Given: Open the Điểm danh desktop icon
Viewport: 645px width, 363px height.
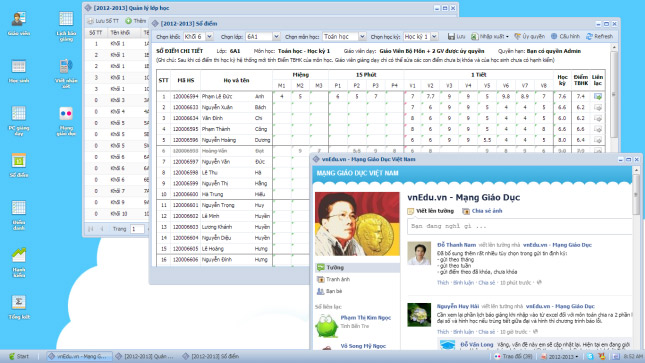Looking at the screenshot, I should click(19, 215).
